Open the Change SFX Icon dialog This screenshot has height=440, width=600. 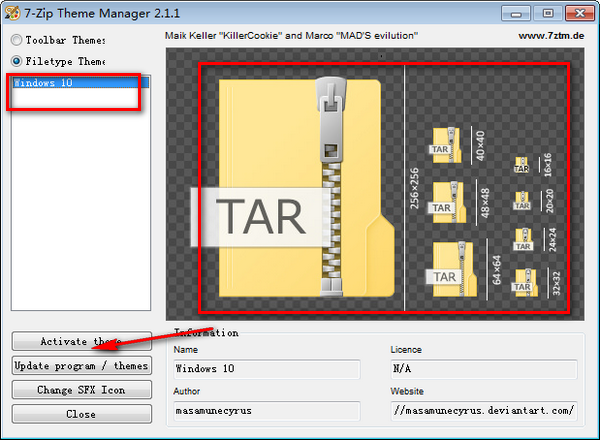tap(82, 389)
